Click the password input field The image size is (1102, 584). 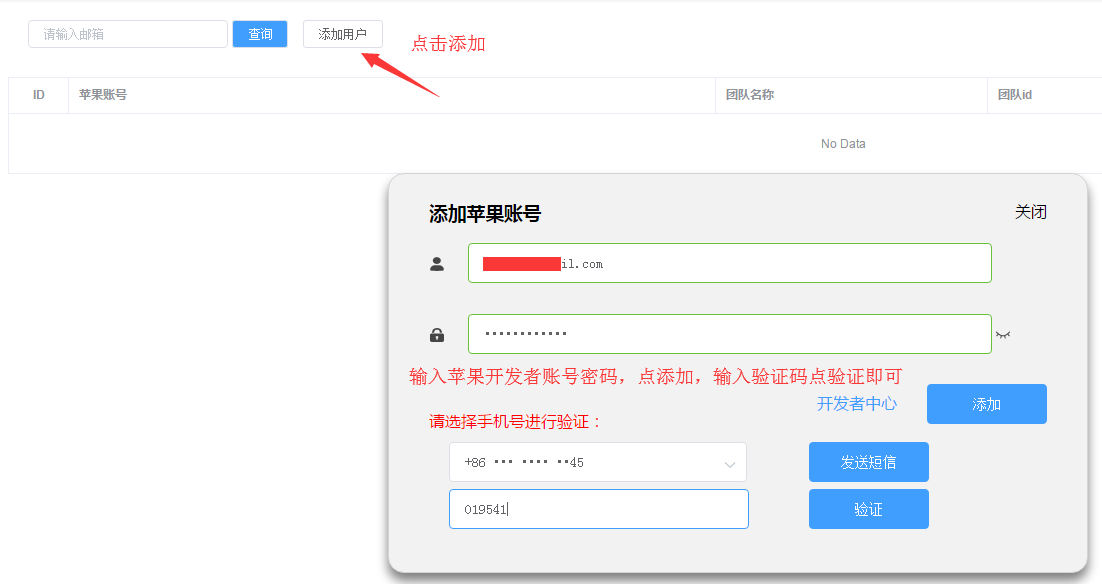730,334
